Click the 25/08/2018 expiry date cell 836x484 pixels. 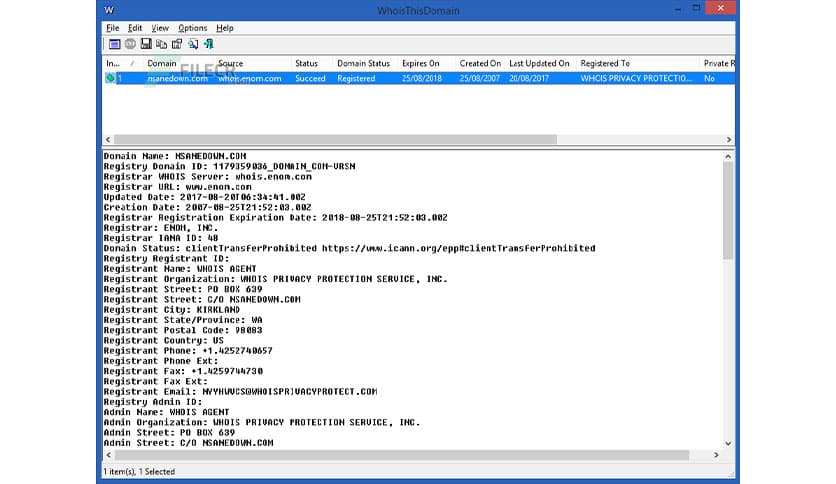point(422,78)
